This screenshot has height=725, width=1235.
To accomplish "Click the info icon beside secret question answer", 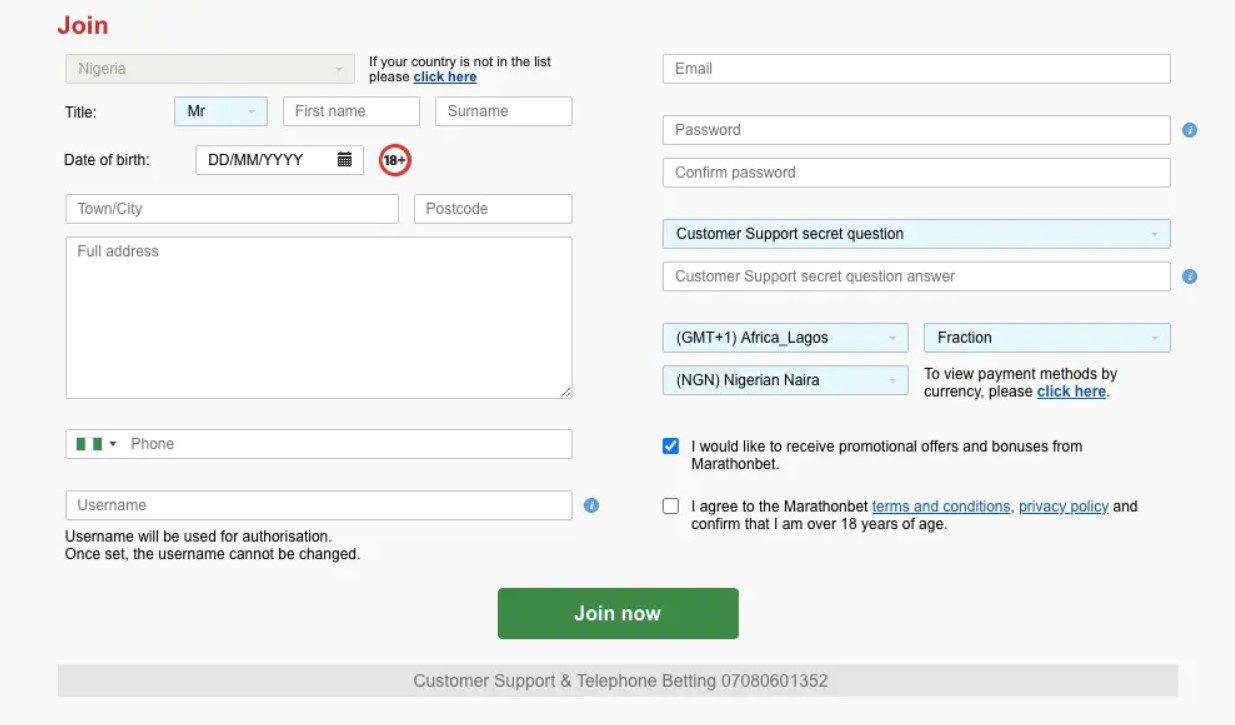I will click(1190, 276).
